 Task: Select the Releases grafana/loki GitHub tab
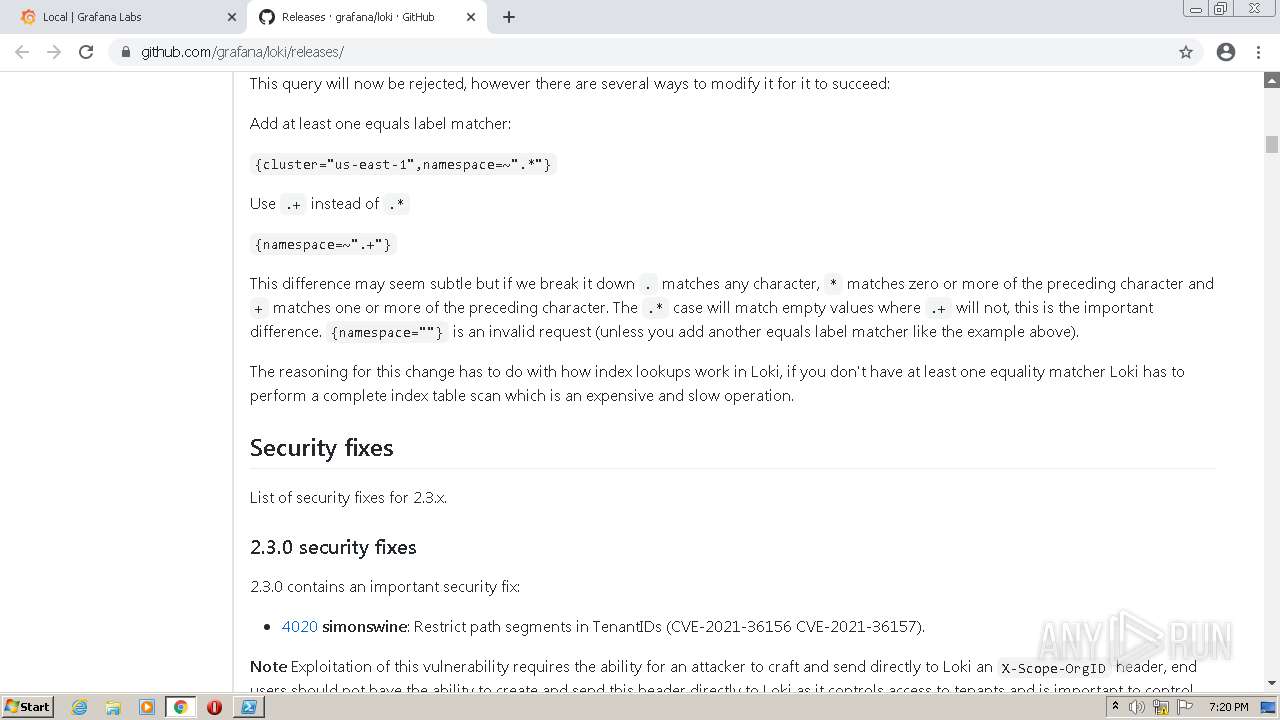click(358, 17)
